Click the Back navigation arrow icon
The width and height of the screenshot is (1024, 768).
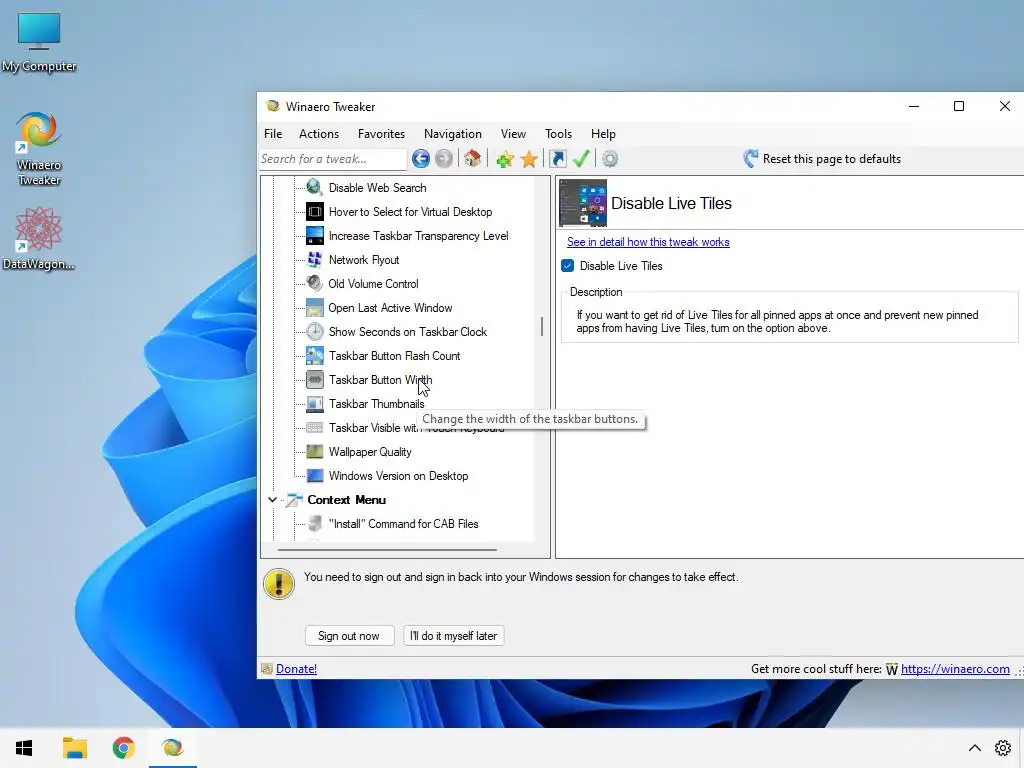click(421, 159)
